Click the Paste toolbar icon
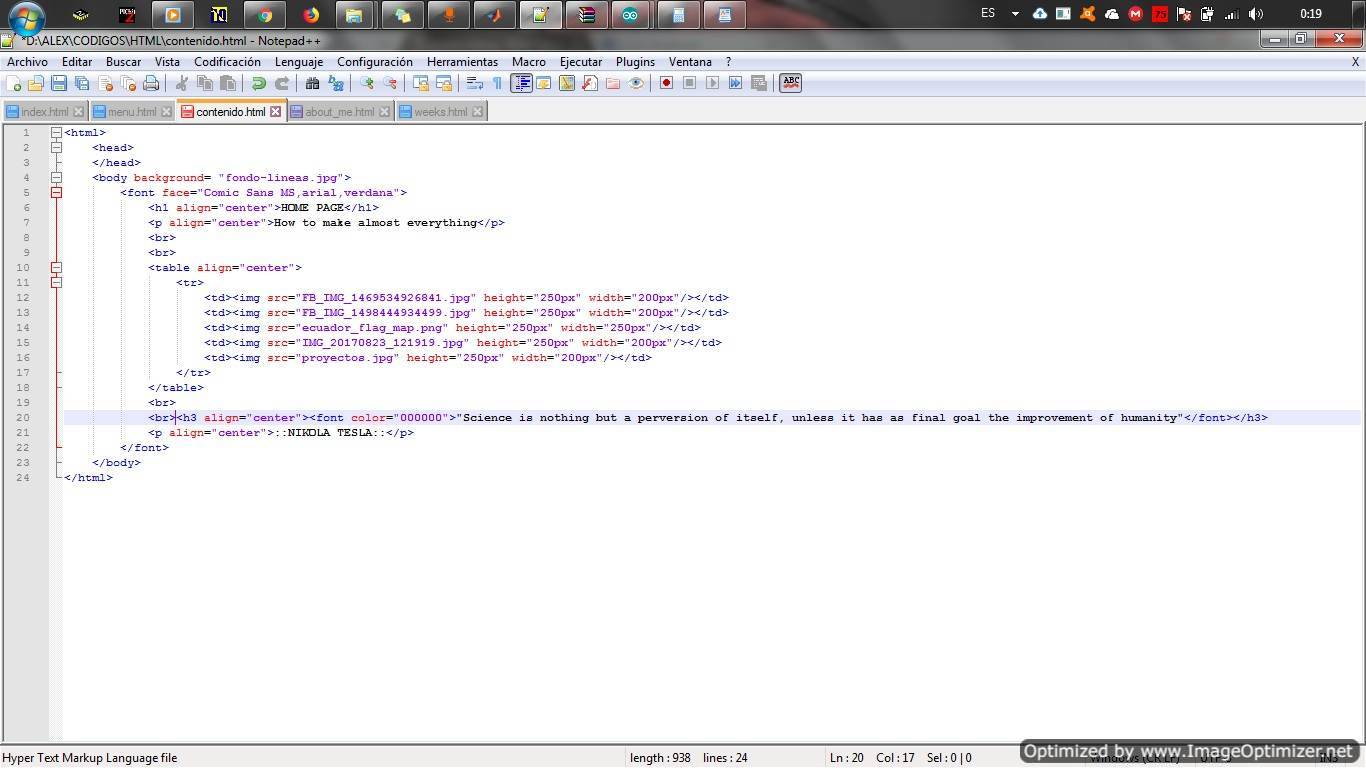This screenshot has height=768, width=1366. 228,83
